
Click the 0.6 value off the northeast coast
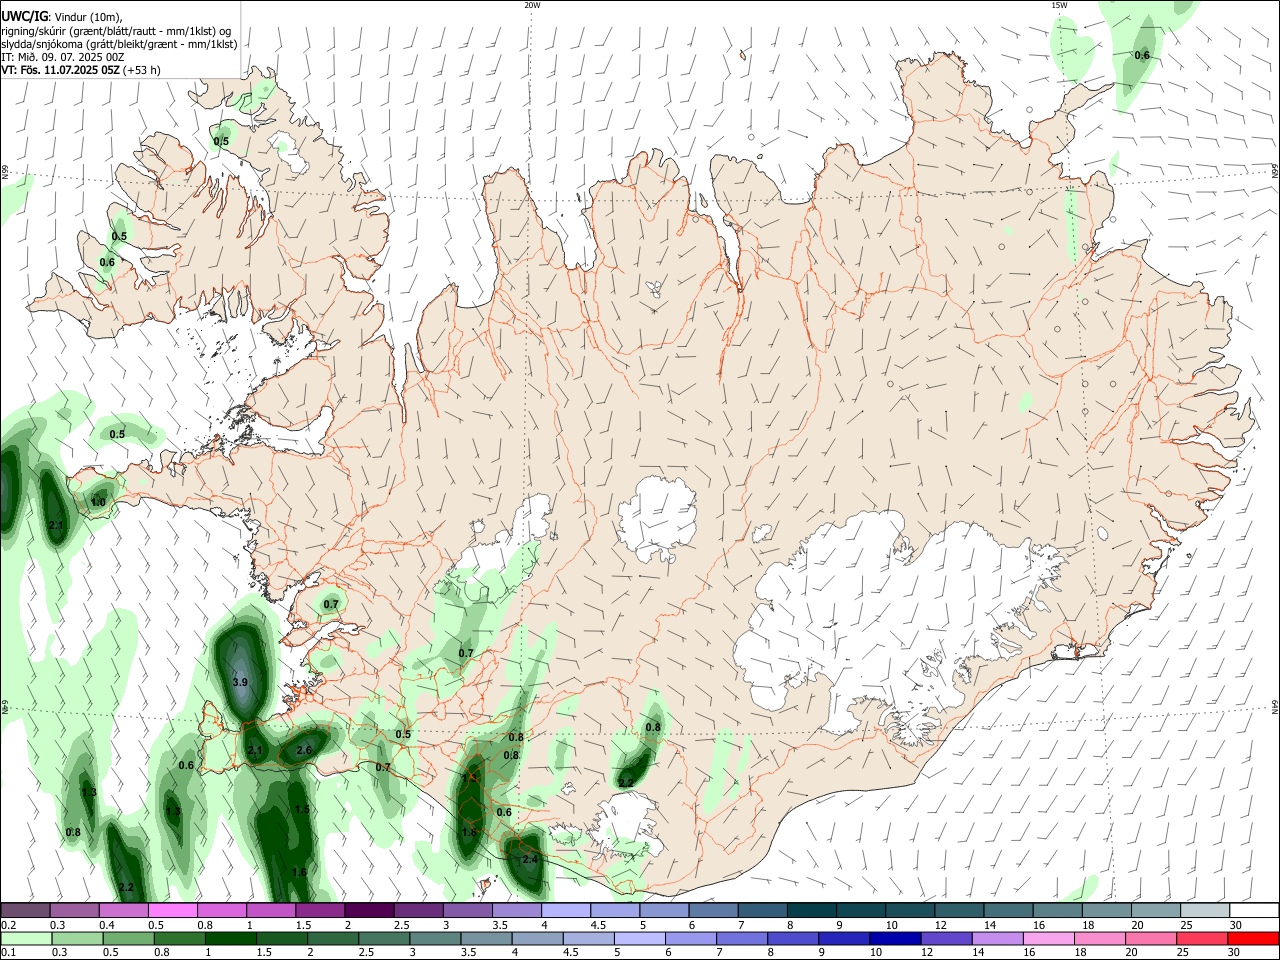click(x=1142, y=55)
